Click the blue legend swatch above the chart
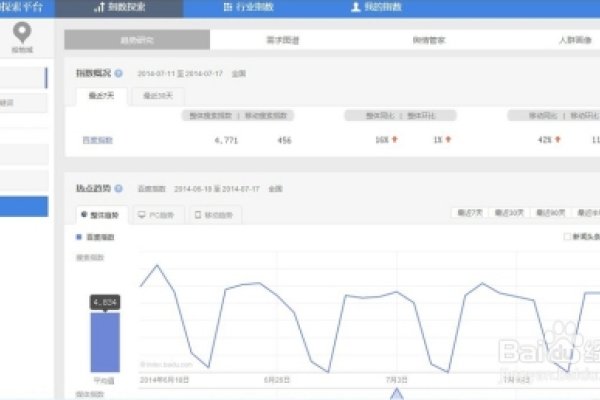This screenshot has height=400, width=600. point(79,237)
